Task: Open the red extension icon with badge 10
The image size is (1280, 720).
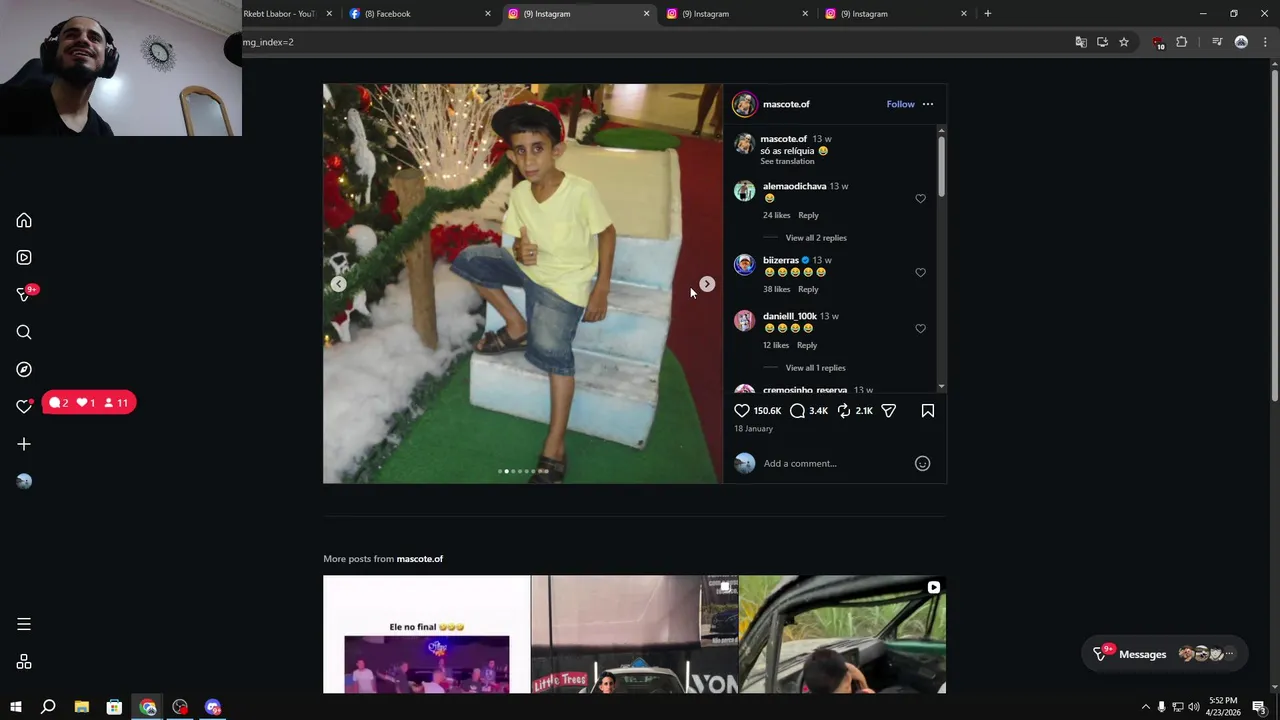Action: click(1159, 43)
